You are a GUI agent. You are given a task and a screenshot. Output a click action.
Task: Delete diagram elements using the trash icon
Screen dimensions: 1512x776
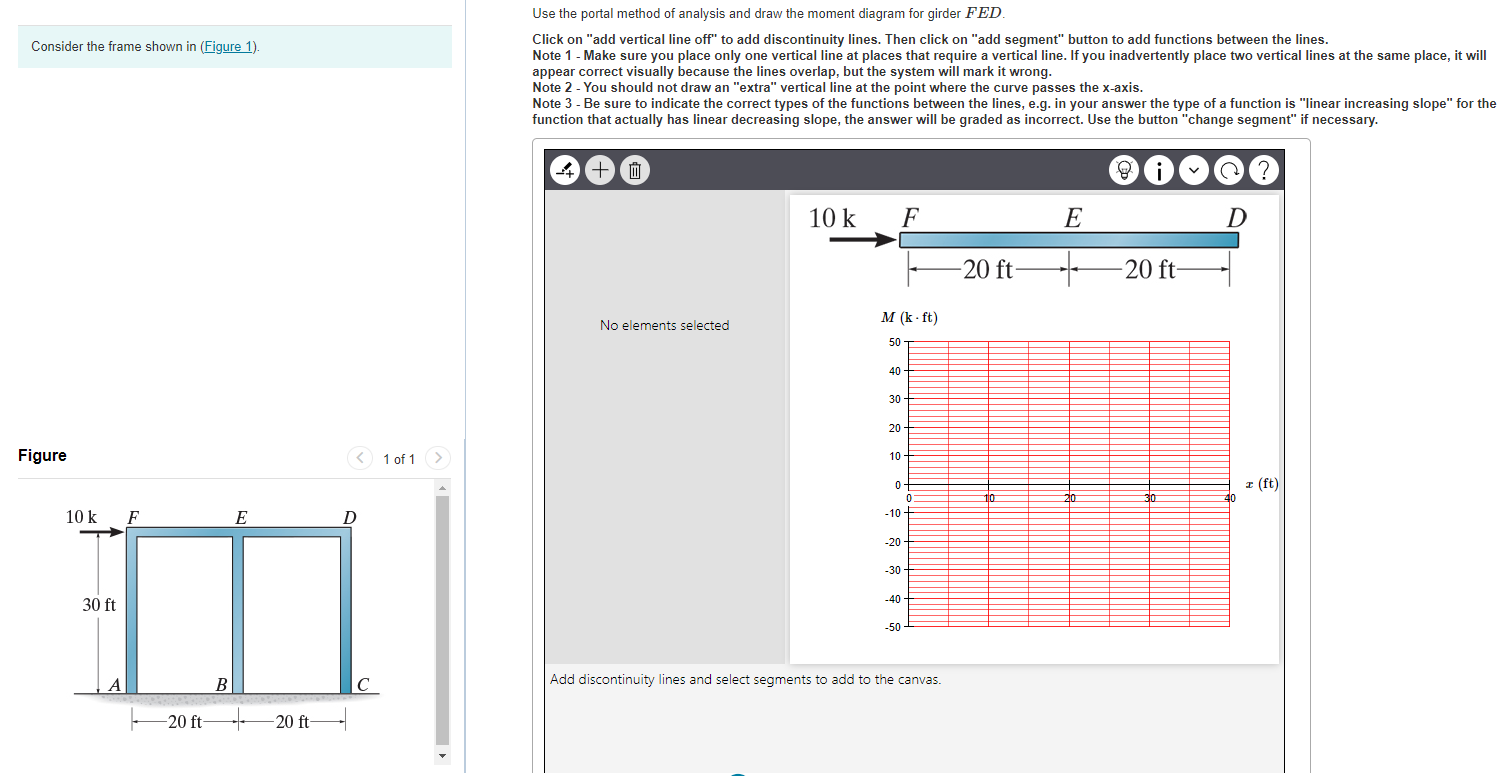click(x=635, y=170)
